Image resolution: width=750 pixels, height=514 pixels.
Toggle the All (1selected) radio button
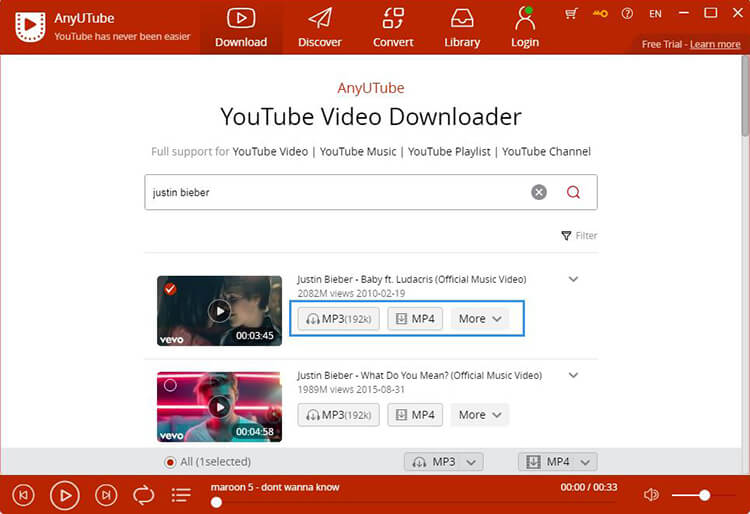click(x=169, y=462)
